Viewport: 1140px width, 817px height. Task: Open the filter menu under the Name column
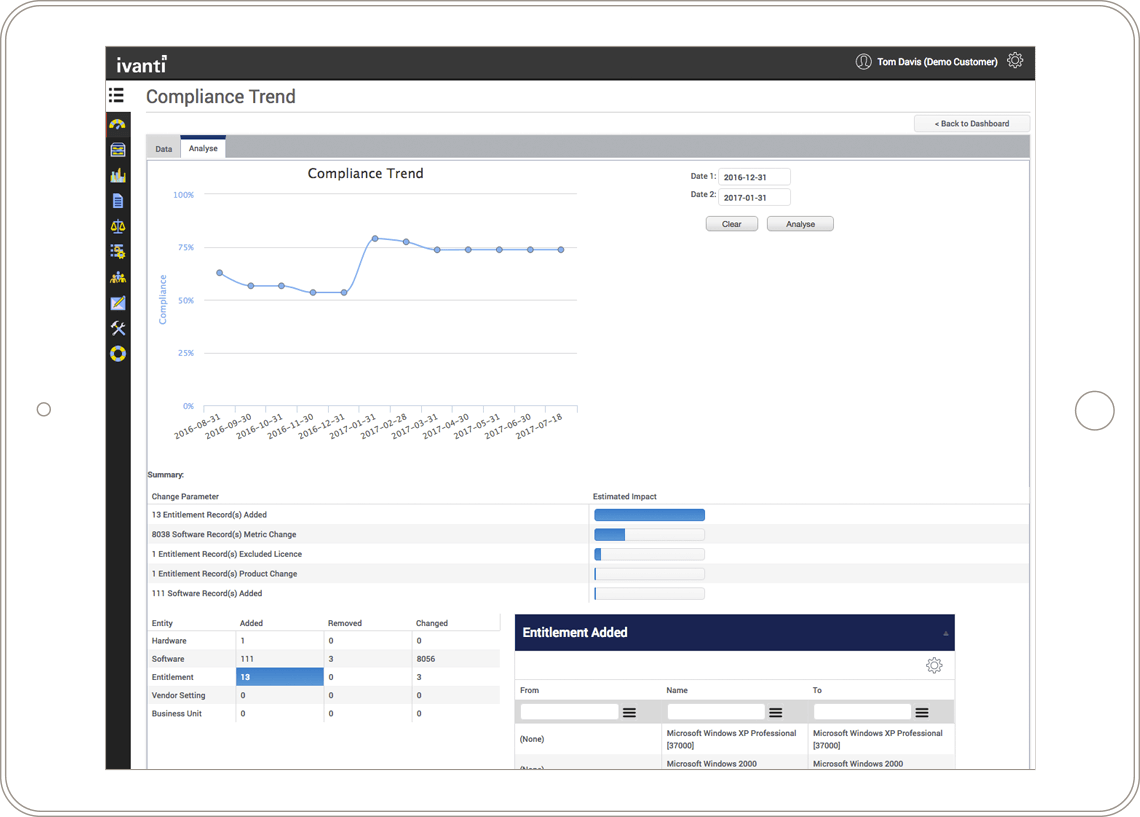(776, 711)
